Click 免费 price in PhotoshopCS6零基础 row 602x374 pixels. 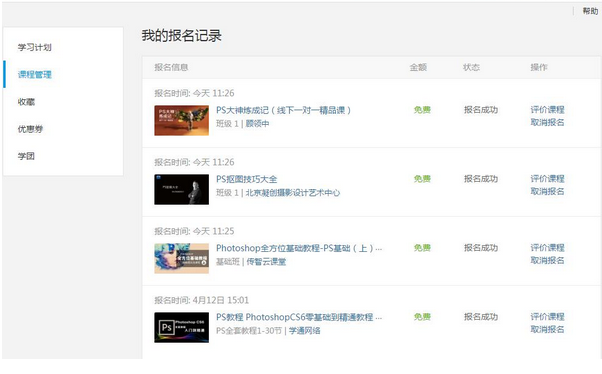(x=422, y=317)
